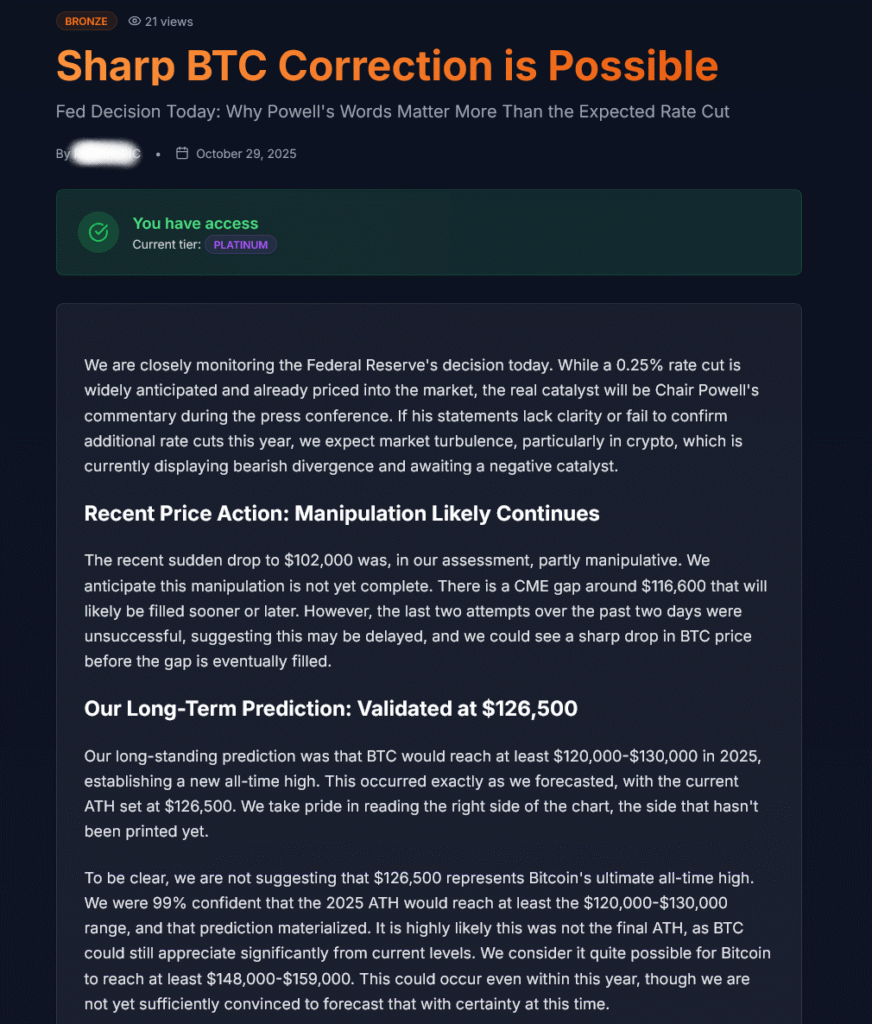Click the 21 views counter text
Viewport: 872px width, 1024px height.
click(x=169, y=21)
